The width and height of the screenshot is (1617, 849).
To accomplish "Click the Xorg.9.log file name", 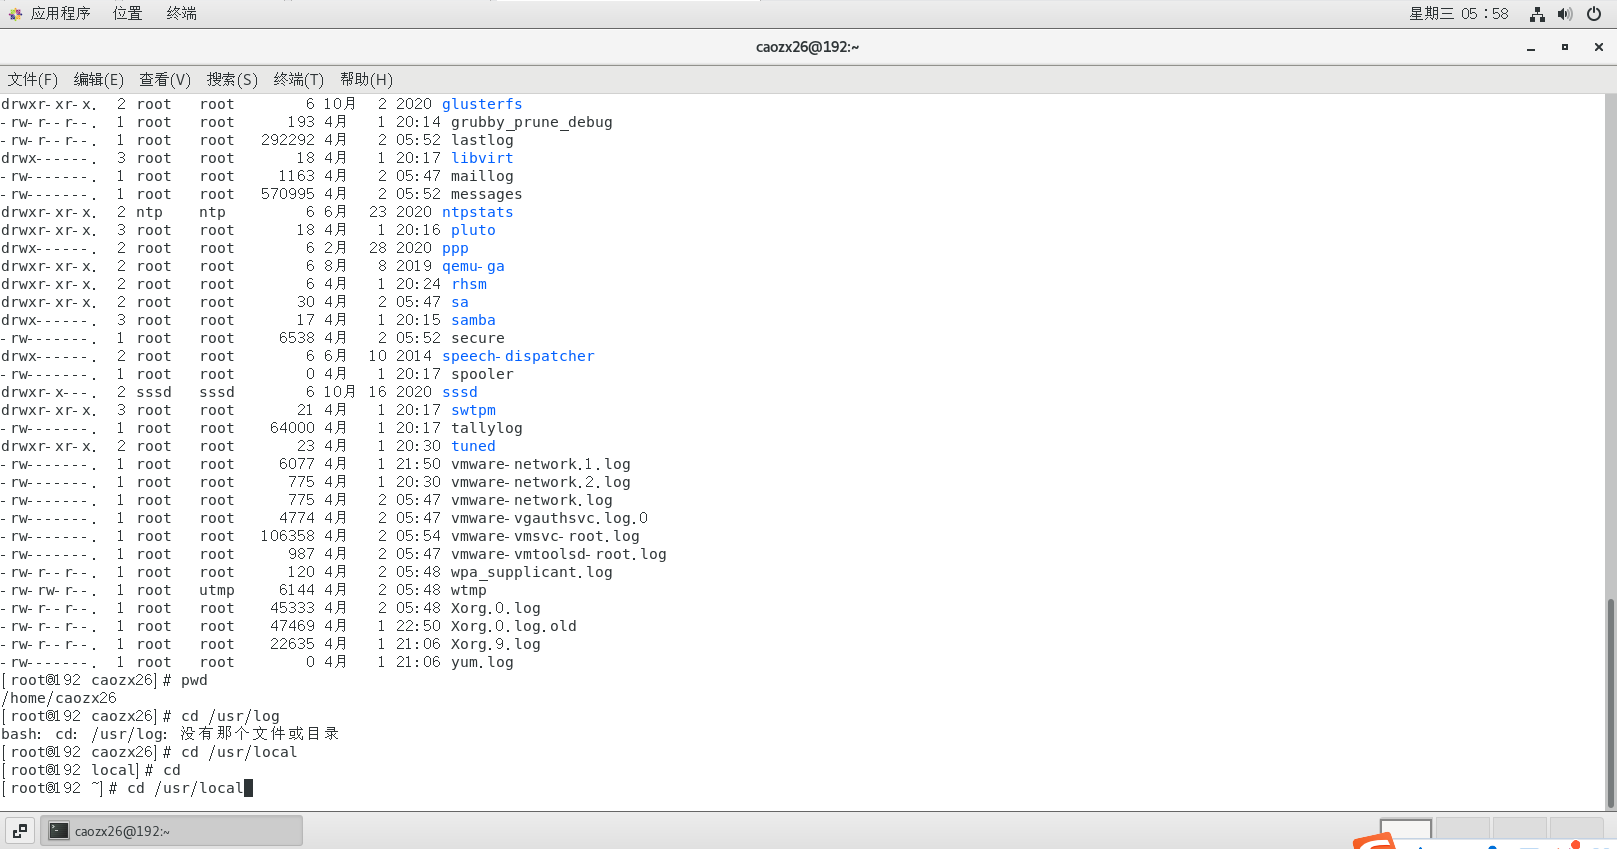I will [495, 644].
